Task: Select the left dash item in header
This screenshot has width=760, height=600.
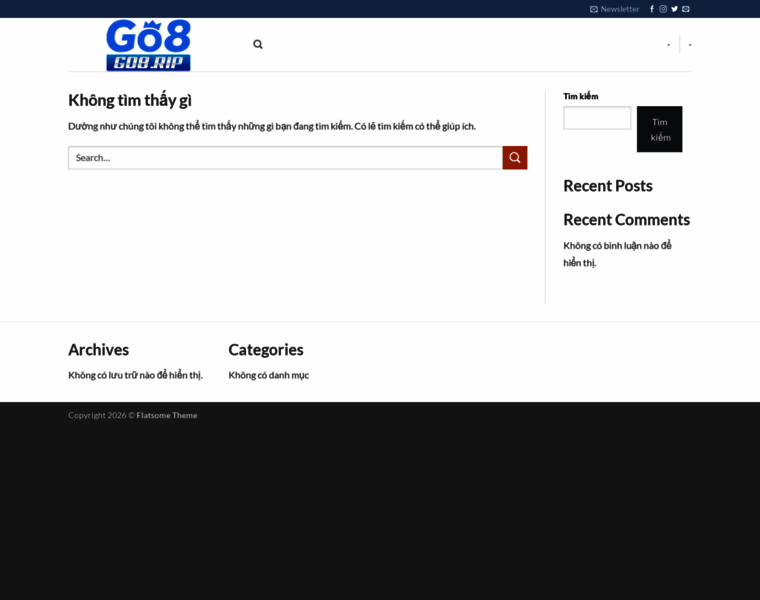Action: coord(669,45)
